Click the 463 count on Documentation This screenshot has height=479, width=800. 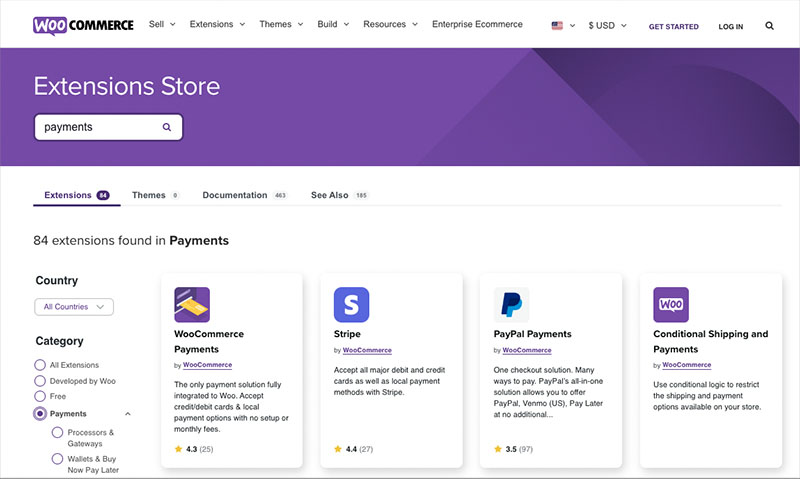[280, 195]
